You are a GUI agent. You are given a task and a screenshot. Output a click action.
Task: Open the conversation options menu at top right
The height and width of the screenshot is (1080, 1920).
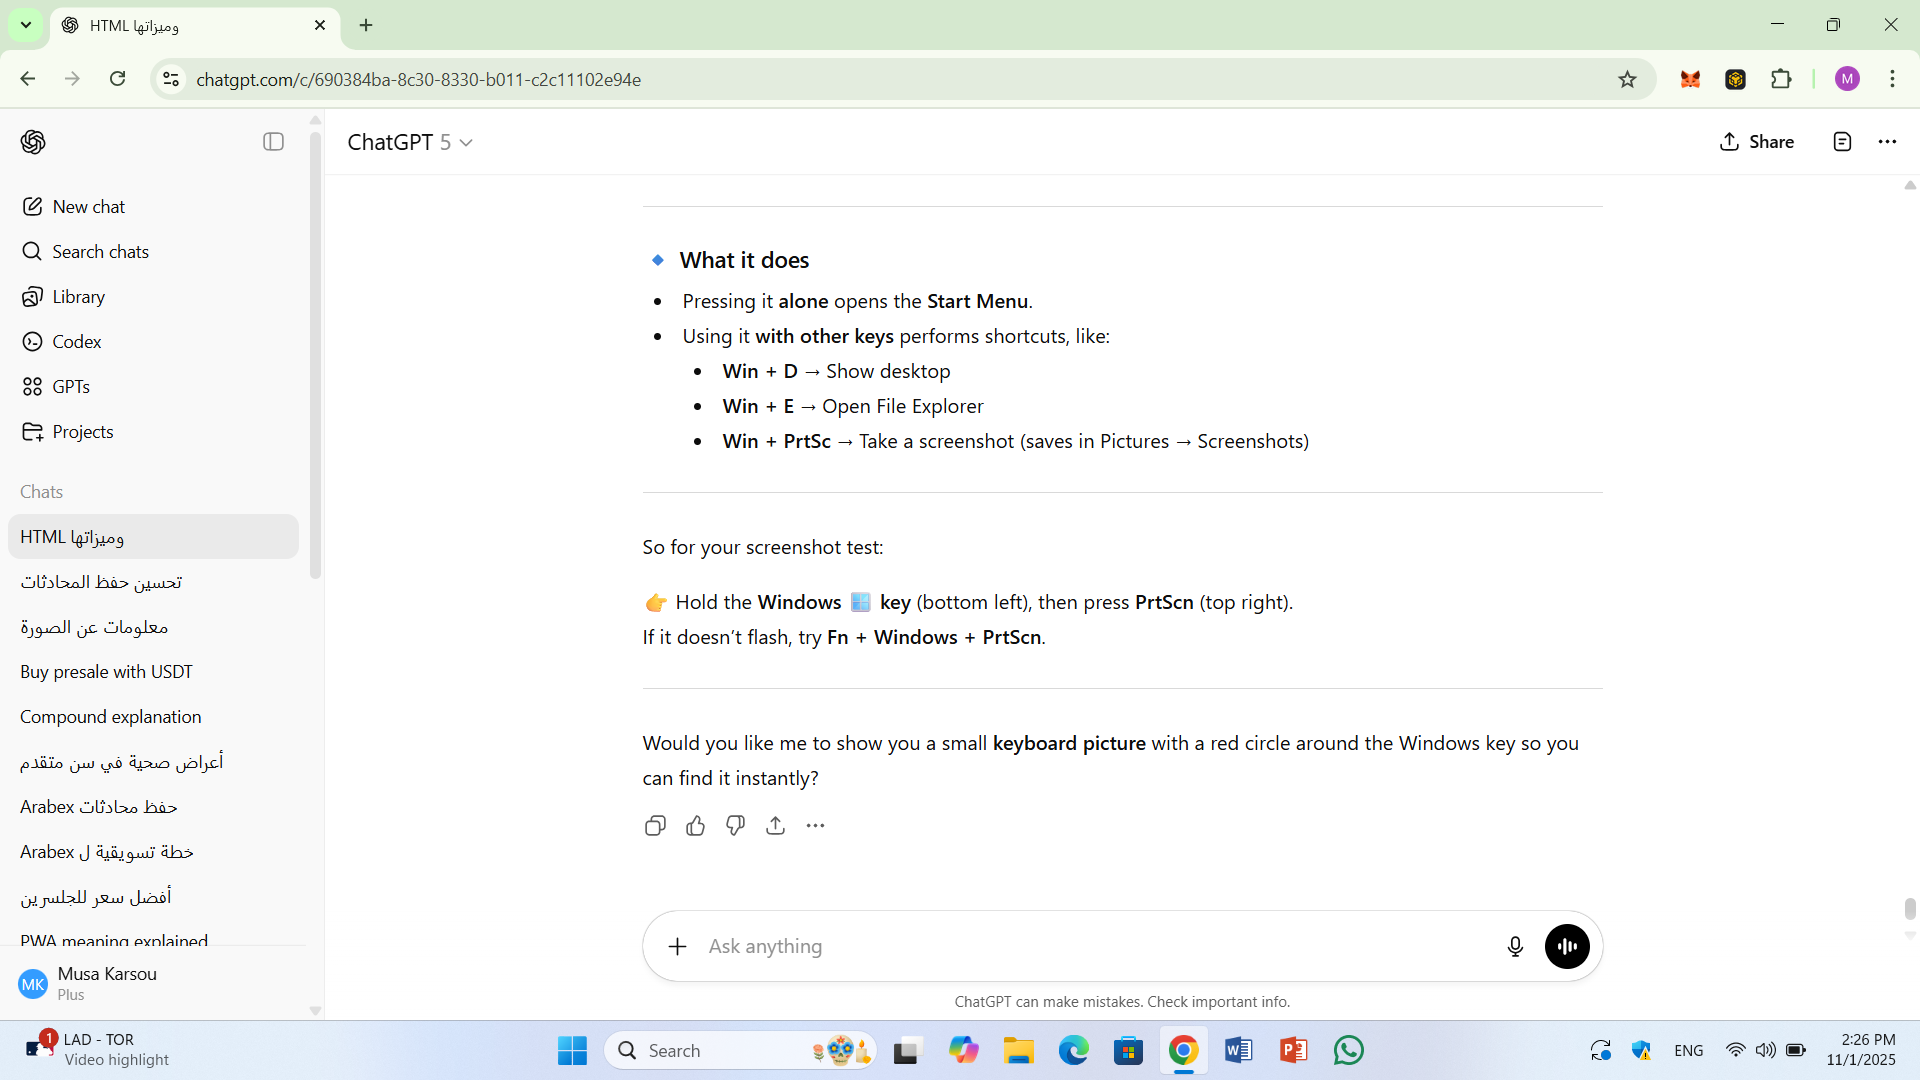coord(1887,142)
